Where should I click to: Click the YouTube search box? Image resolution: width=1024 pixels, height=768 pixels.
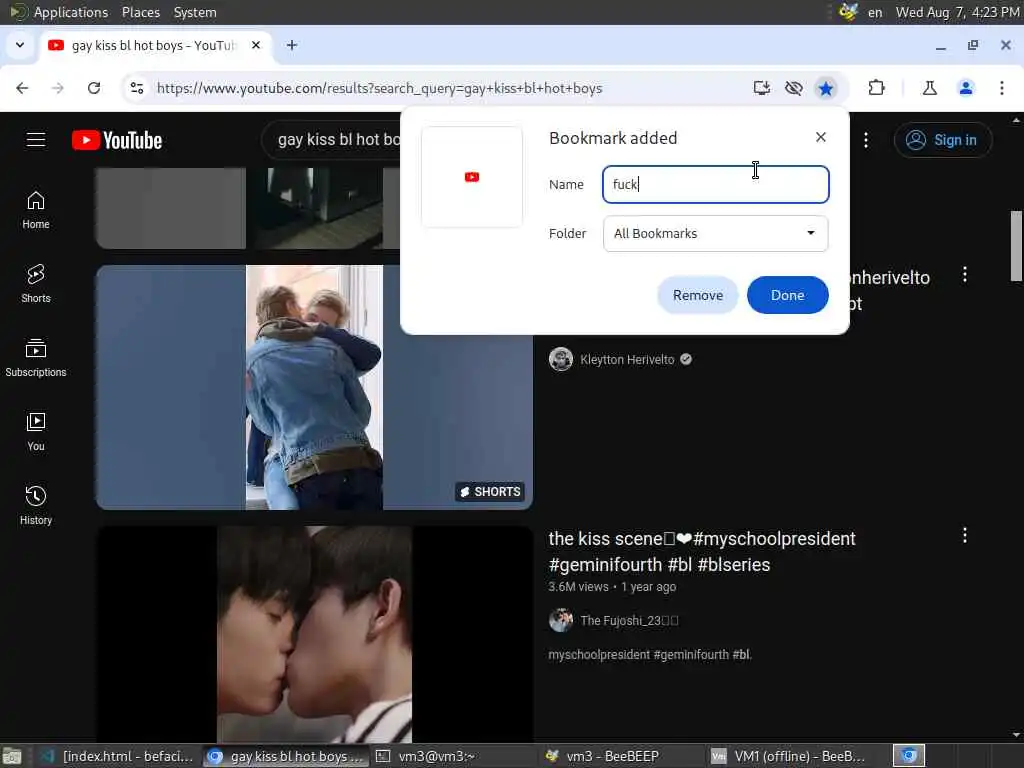coord(333,140)
